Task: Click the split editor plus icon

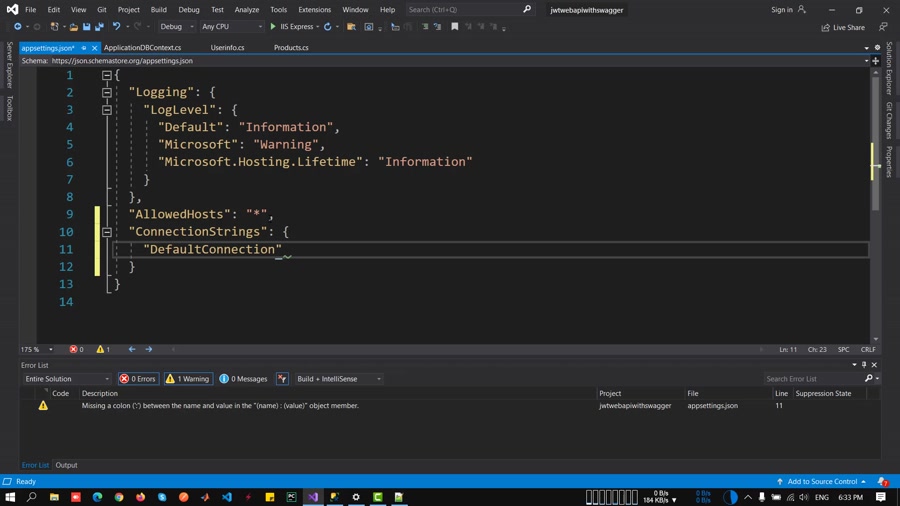Action: tap(875, 60)
